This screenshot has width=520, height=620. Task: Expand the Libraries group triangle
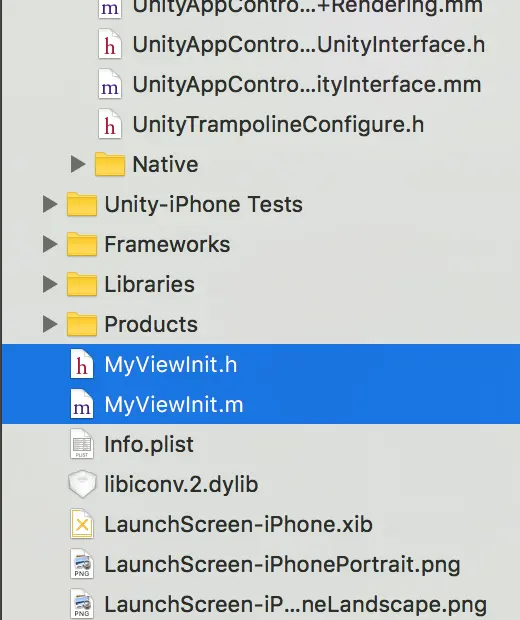[50, 284]
